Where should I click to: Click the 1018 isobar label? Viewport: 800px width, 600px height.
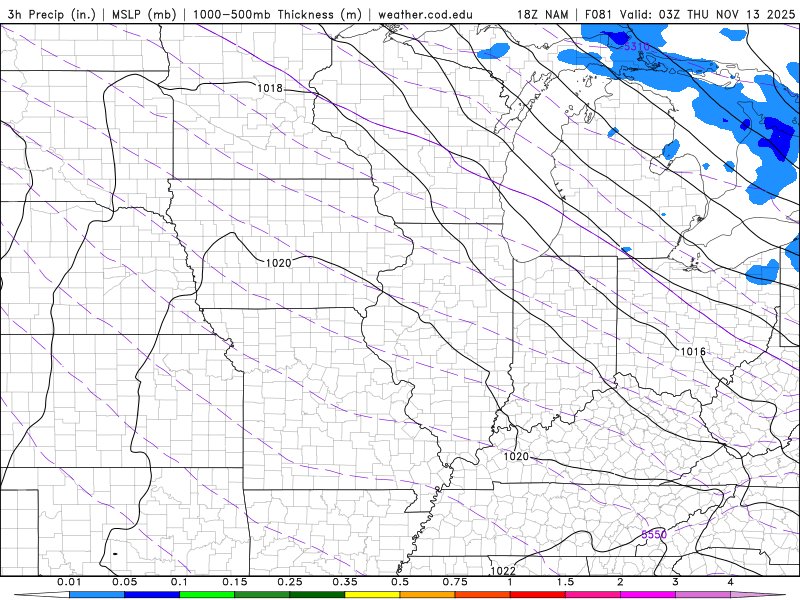coord(269,88)
